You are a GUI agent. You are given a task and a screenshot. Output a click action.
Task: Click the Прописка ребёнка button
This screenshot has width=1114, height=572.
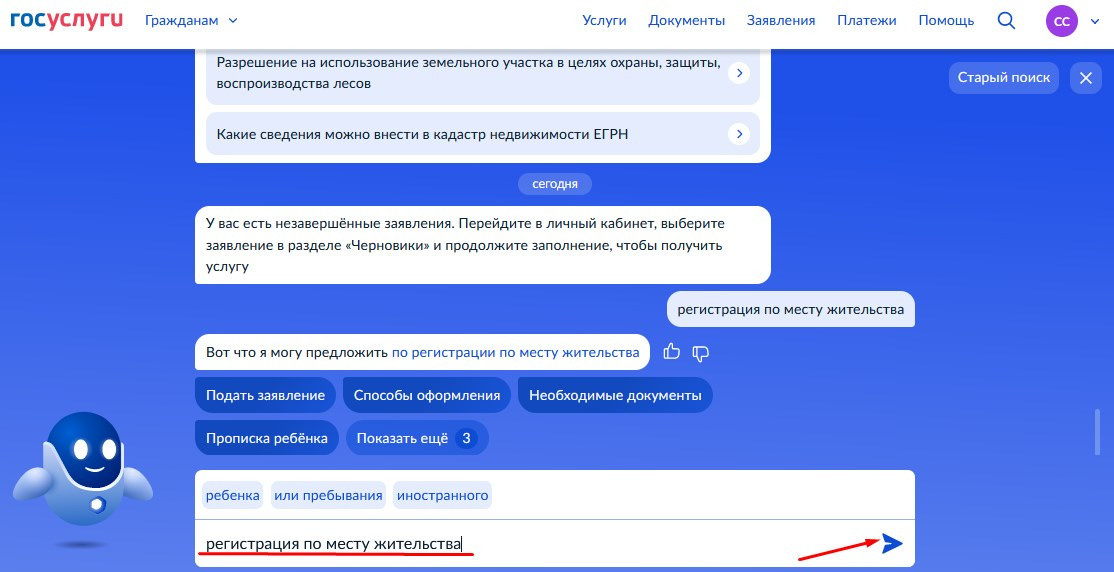tap(267, 438)
